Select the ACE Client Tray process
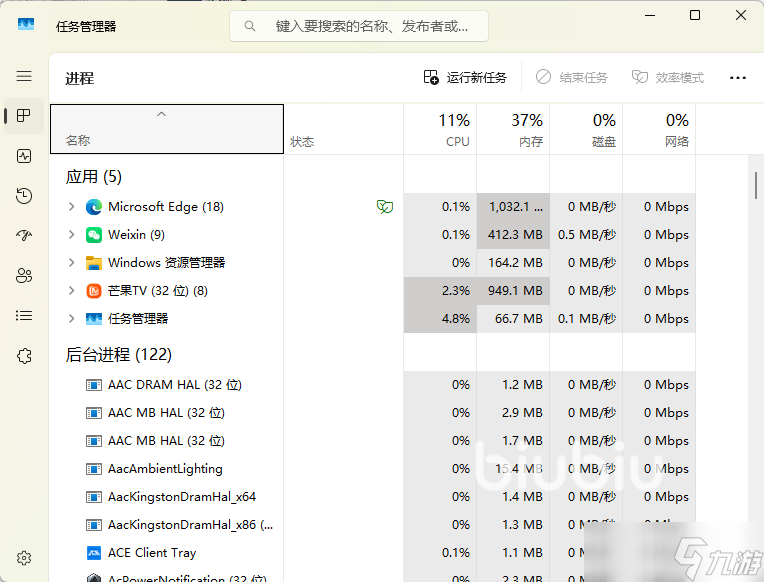The width and height of the screenshot is (764, 582). click(152, 553)
